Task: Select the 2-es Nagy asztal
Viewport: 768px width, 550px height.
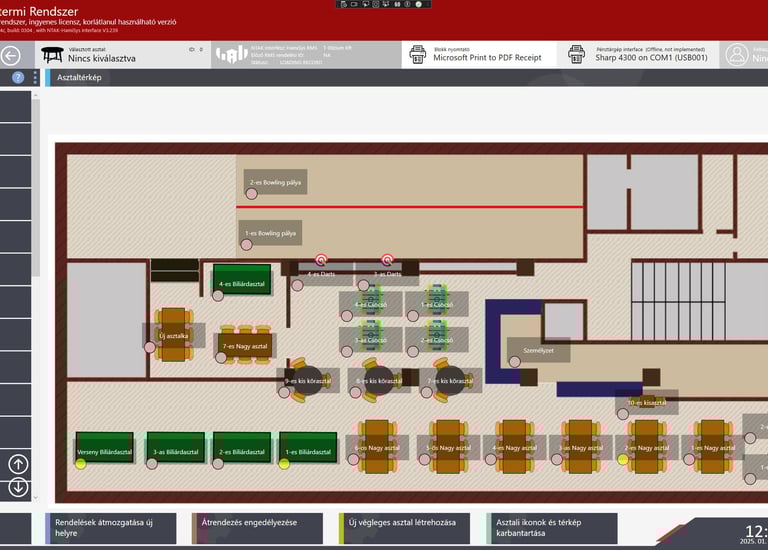Action: (647, 447)
